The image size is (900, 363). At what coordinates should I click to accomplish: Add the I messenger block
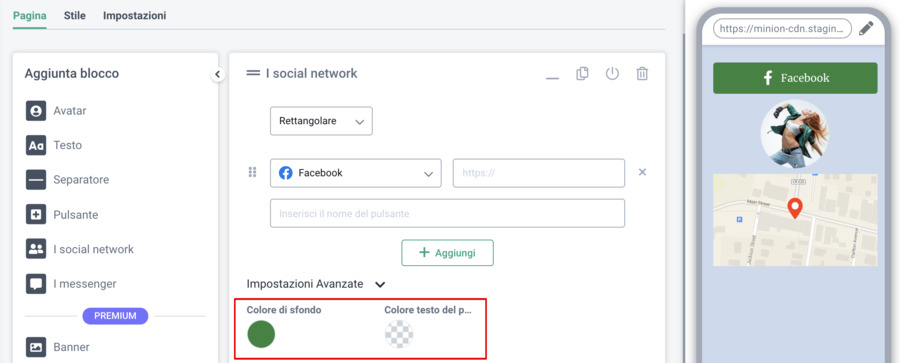[71, 284]
